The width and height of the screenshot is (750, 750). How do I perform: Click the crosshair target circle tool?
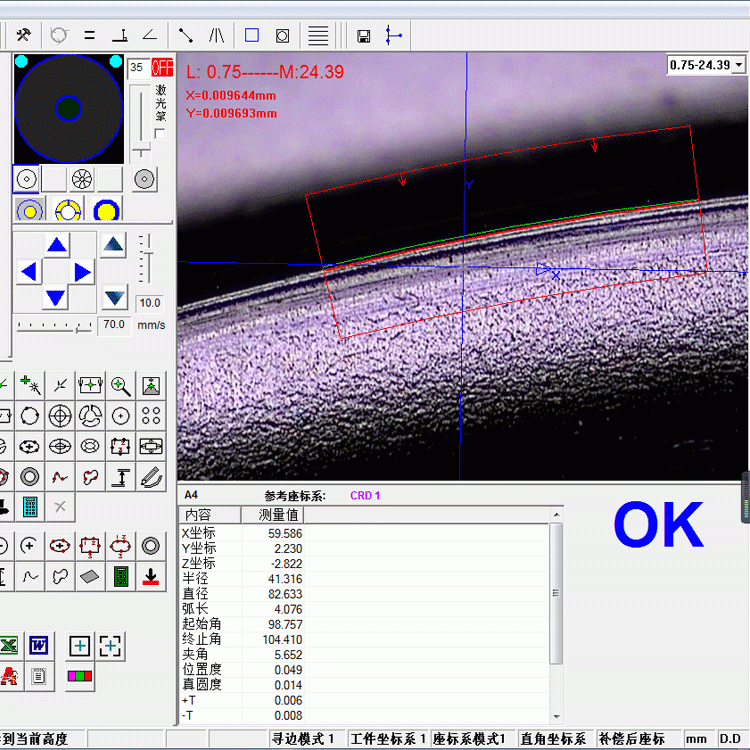point(60,415)
